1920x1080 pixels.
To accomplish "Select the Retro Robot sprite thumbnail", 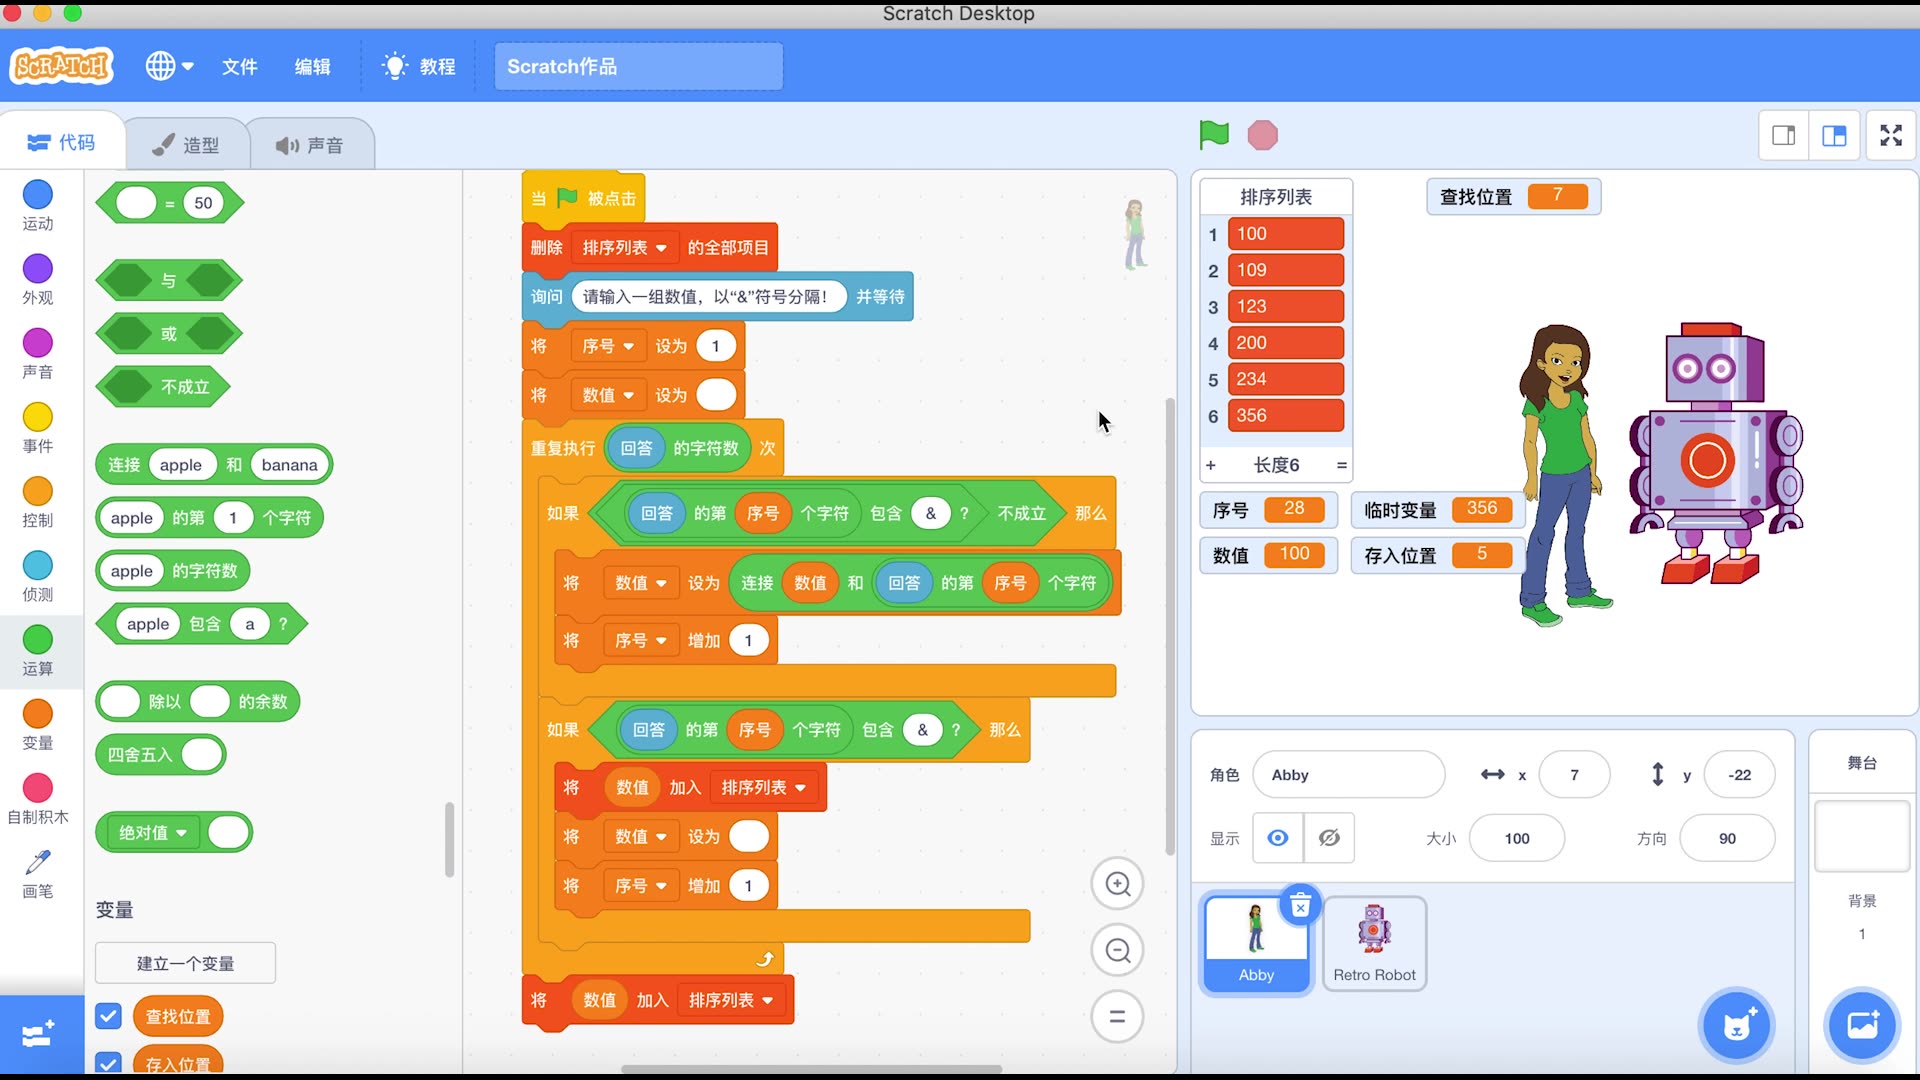I will coord(1373,940).
